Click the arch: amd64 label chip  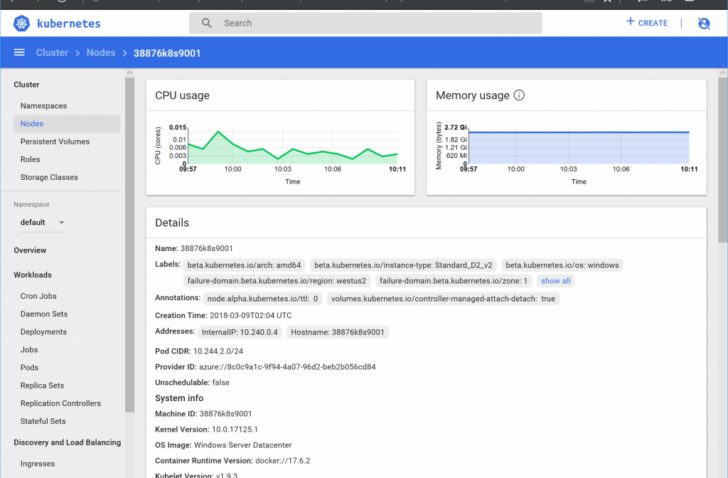(x=244, y=265)
